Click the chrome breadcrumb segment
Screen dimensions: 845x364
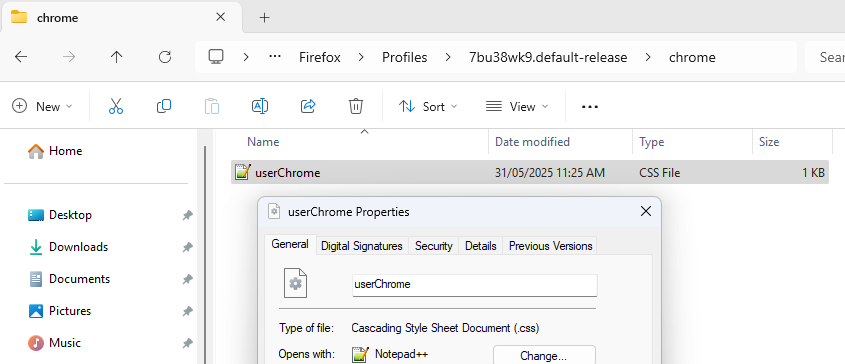692,57
